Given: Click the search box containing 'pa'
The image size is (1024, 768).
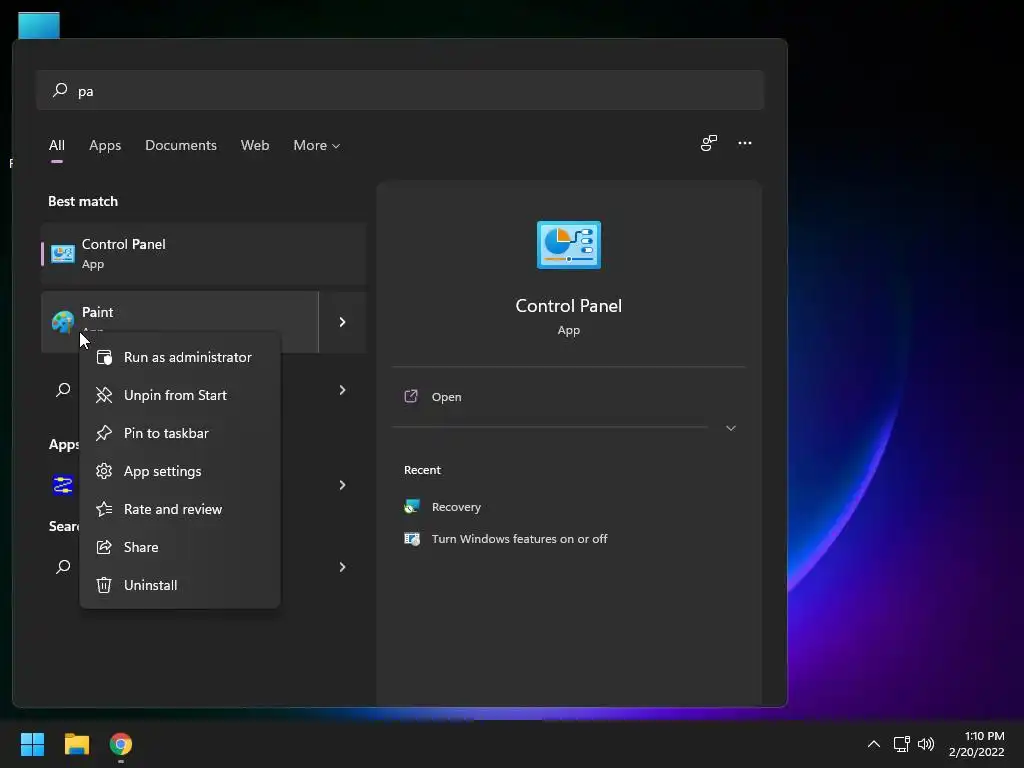Looking at the screenshot, I should (x=400, y=90).
